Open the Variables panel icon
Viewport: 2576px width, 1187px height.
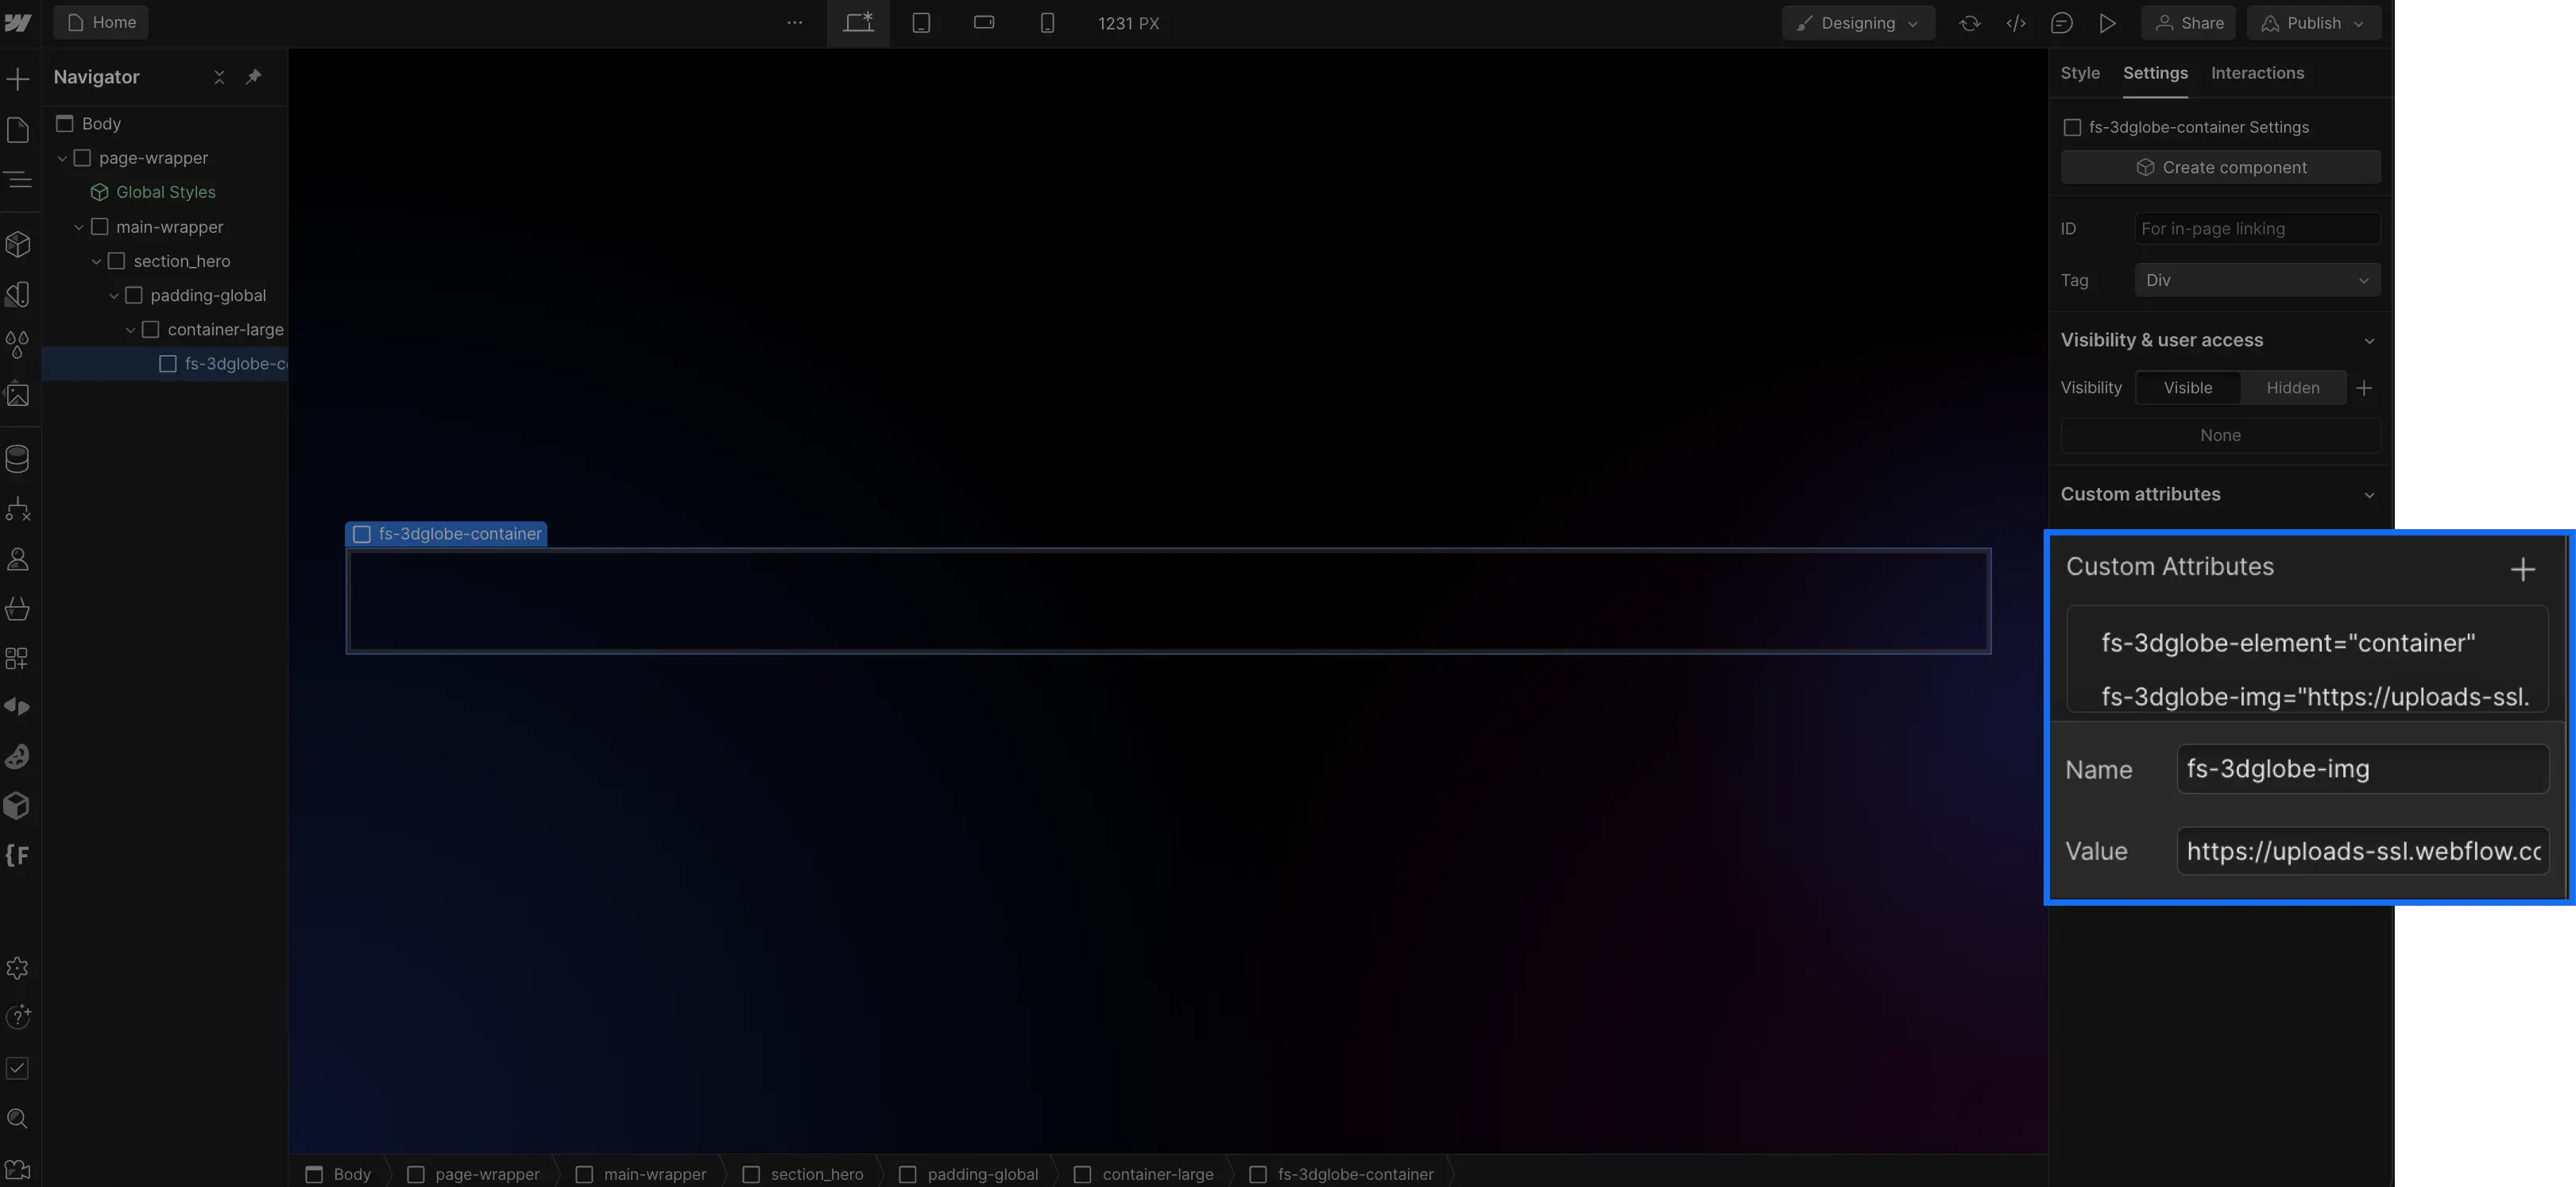pyautogui.click(x=18, y=294)
